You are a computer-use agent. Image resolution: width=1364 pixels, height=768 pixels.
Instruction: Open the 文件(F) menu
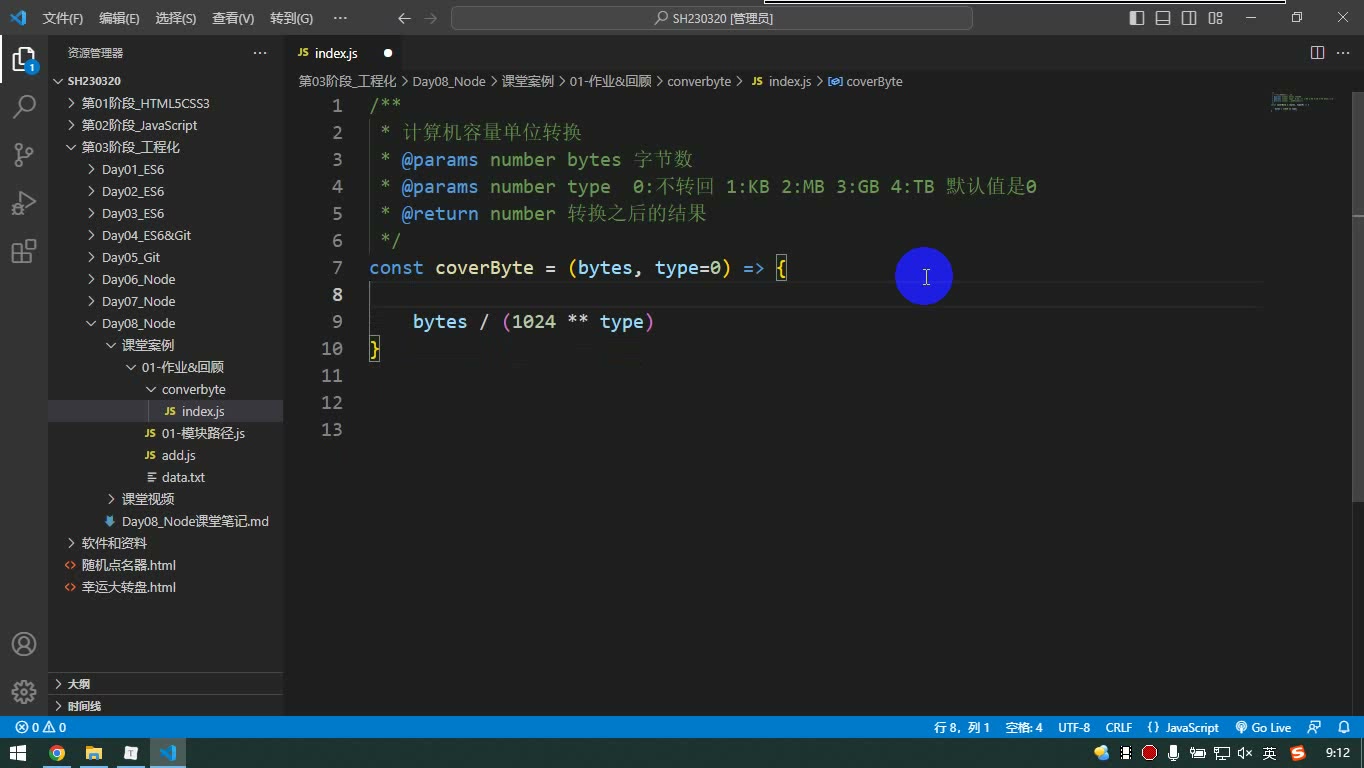(63, 18)
